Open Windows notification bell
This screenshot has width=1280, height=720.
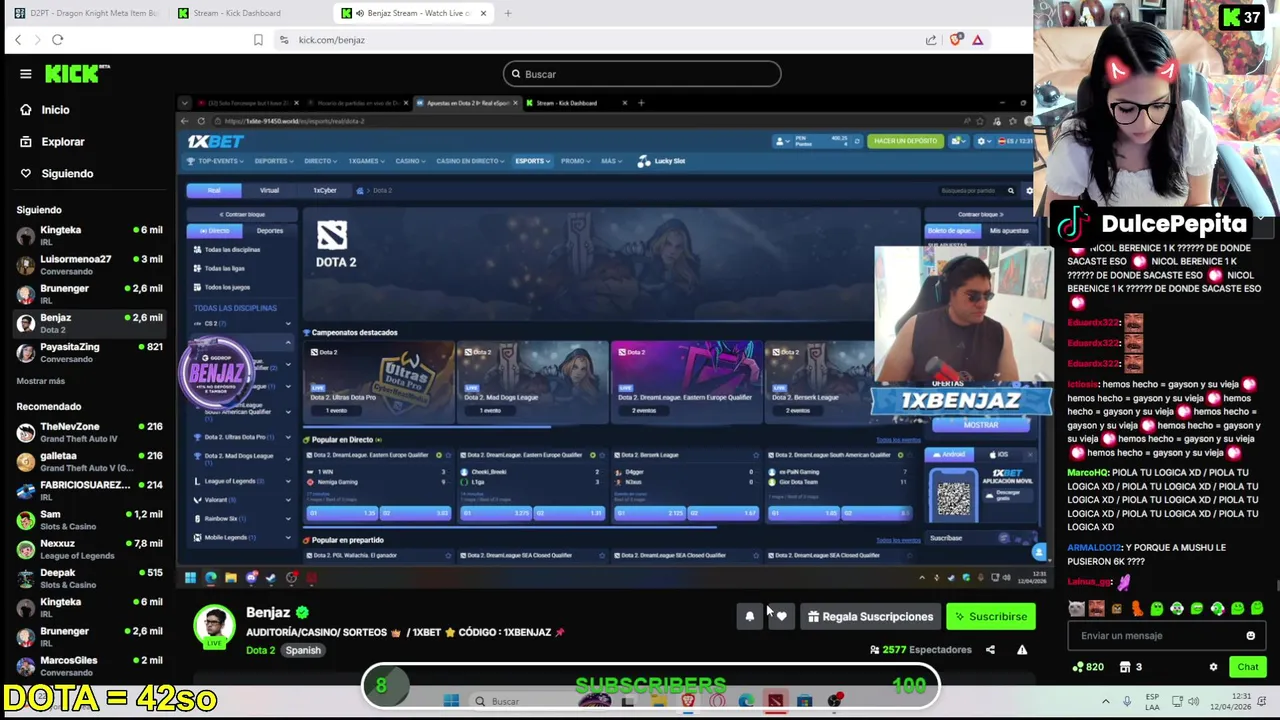(1263, 701)
